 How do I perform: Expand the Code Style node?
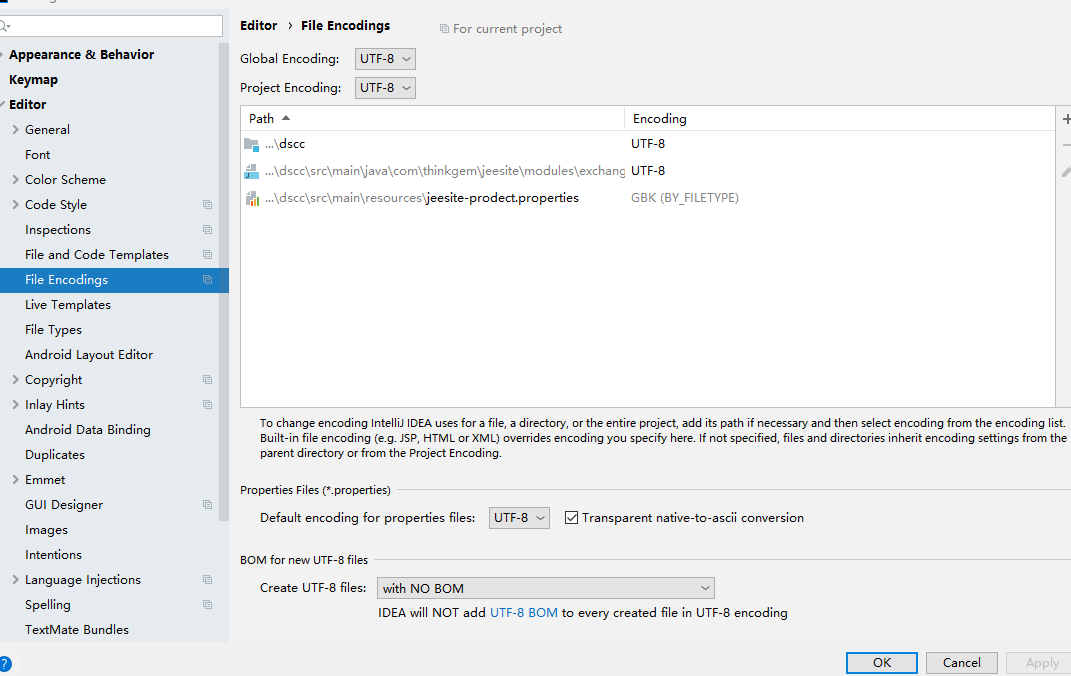[15, 205]
